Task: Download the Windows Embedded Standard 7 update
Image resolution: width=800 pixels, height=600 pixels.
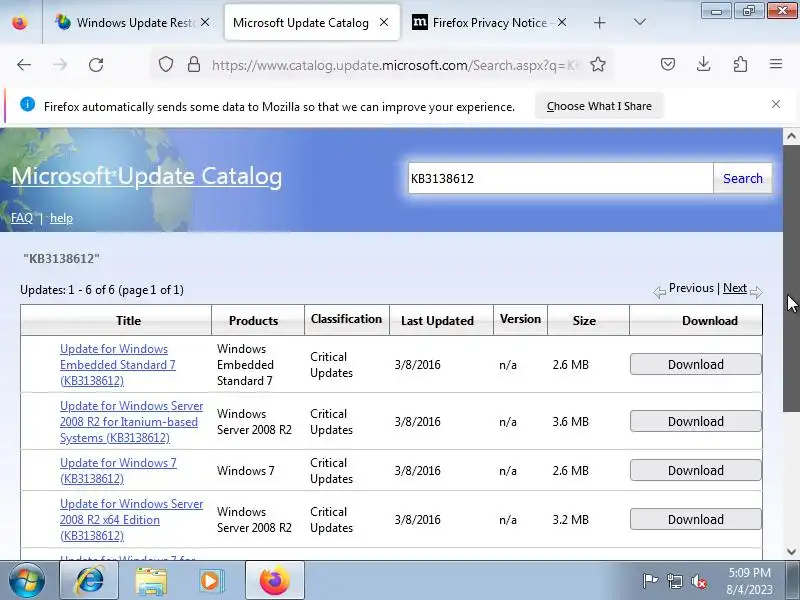Action: coord(695,364)
